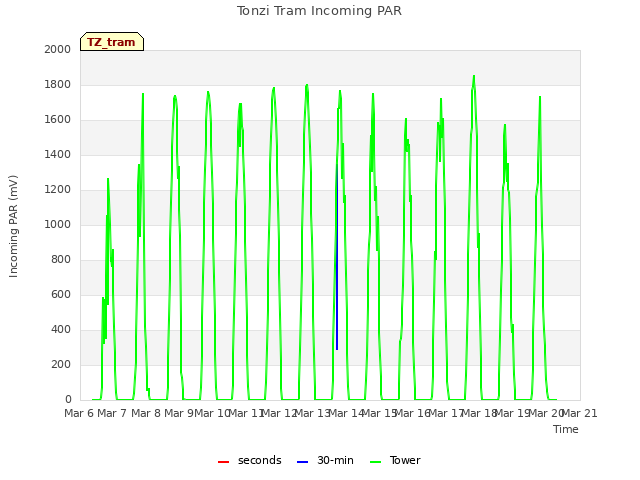Click the Mar 7 date label
This screenshot has height=480, width=640.
tap(112, 413)
